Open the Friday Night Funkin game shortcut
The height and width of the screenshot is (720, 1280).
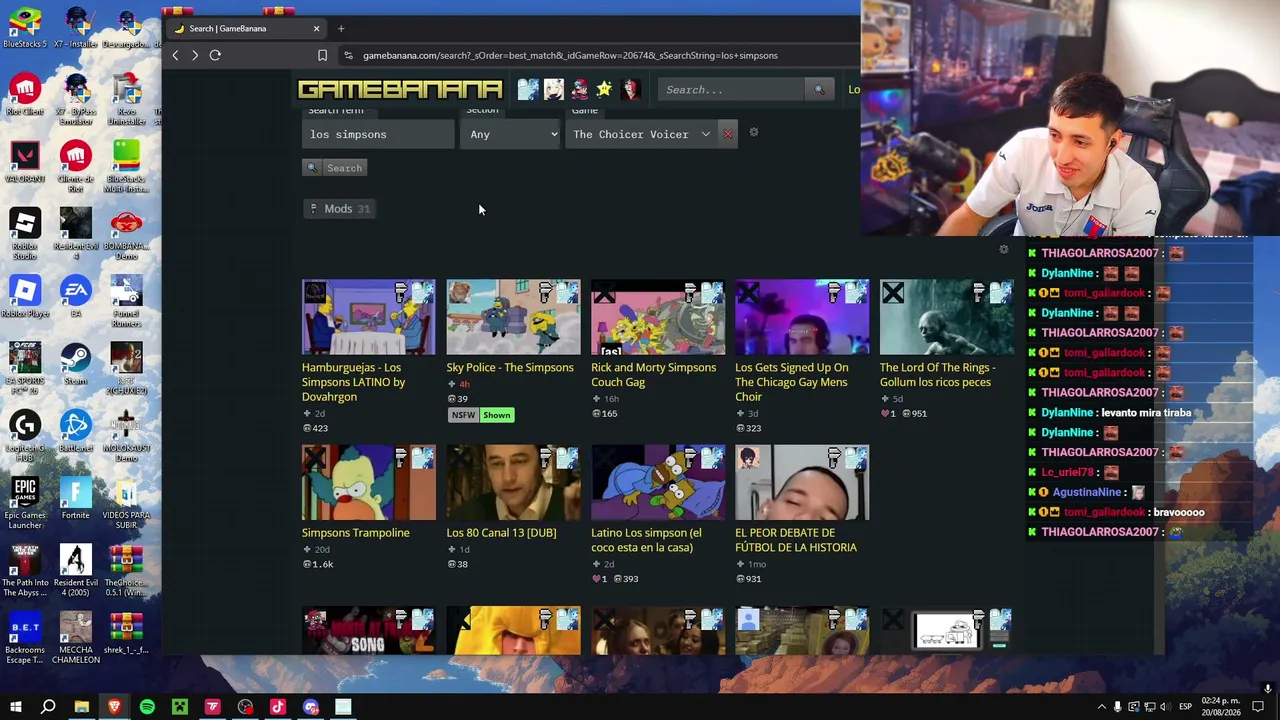579,89
